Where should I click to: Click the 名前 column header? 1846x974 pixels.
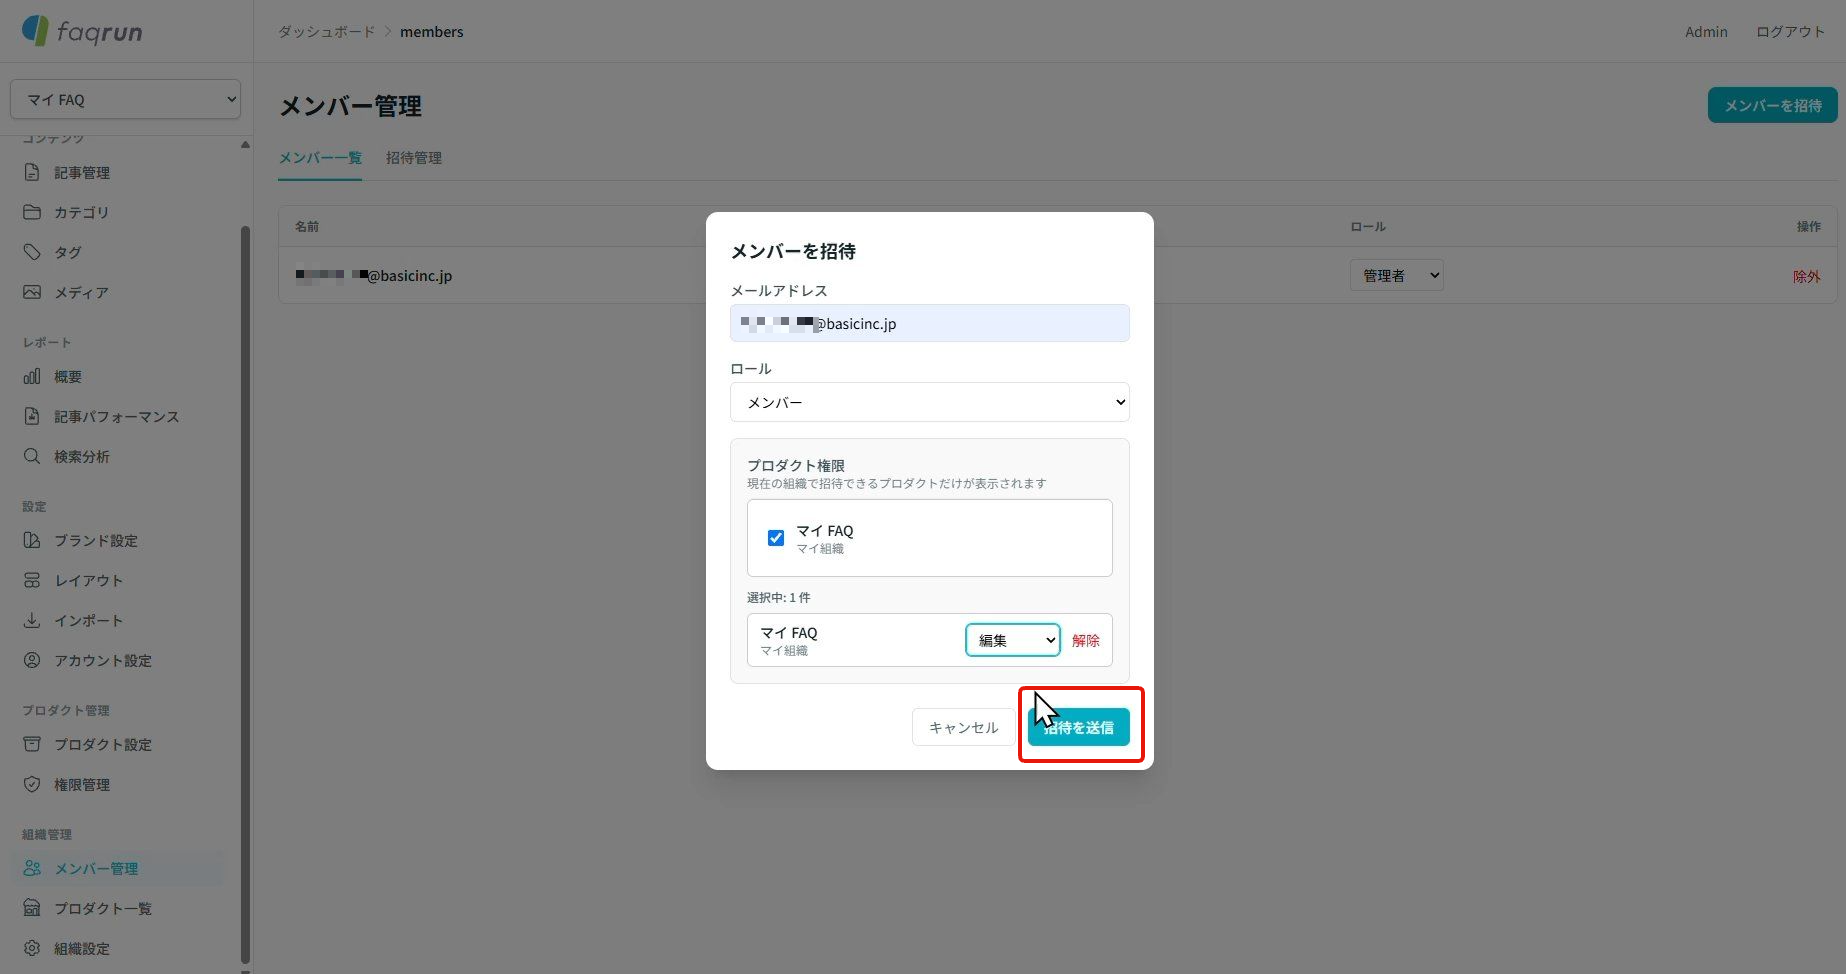(307, 227)
